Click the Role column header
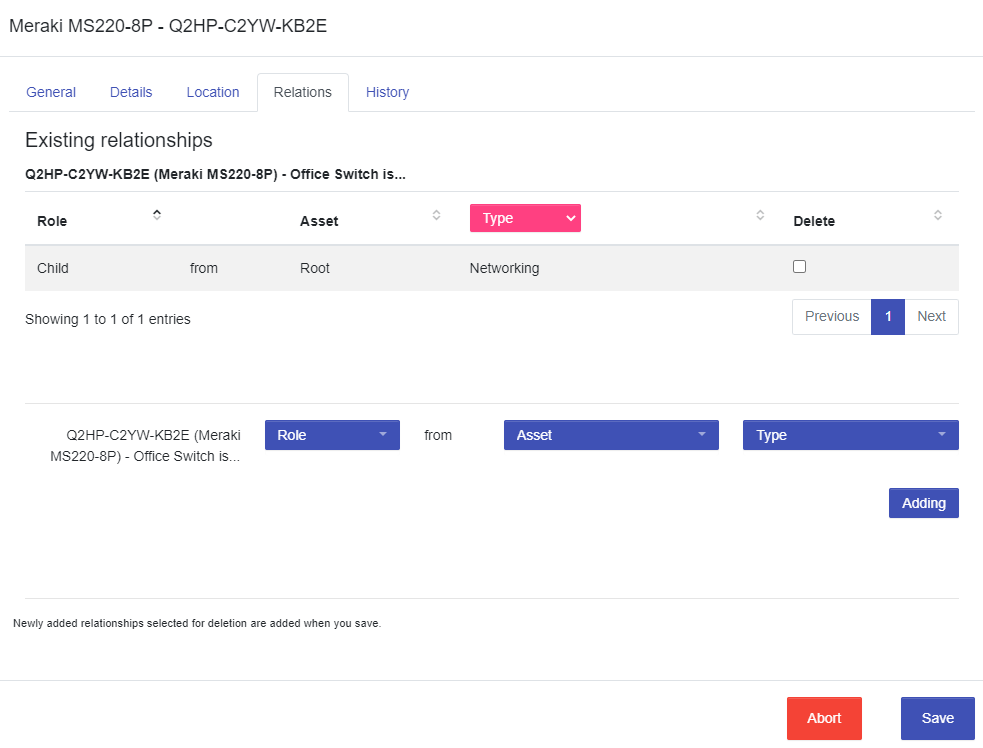The height and width of the screenshot is (748, 983). pos(52,221)
